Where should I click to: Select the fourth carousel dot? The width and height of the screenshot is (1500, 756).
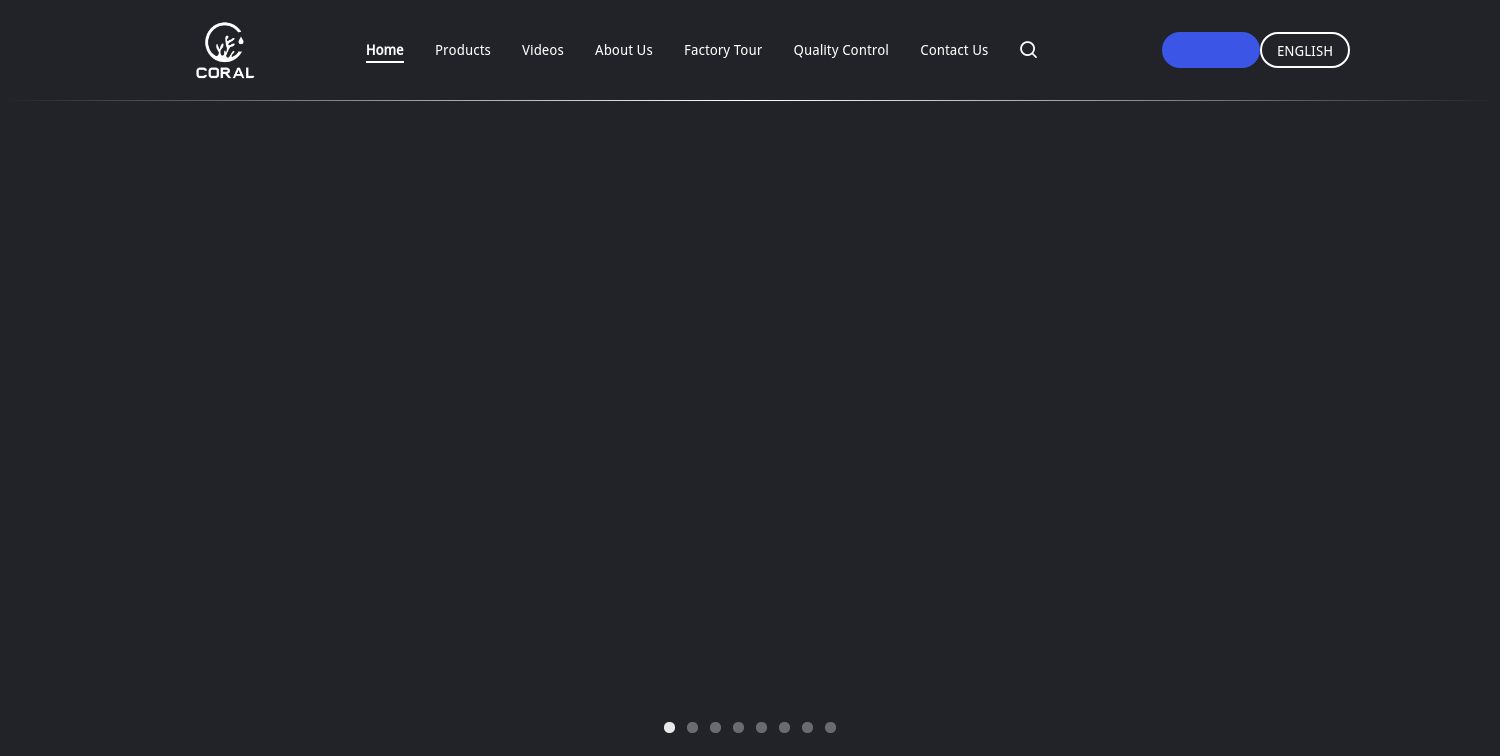[738, 727]
